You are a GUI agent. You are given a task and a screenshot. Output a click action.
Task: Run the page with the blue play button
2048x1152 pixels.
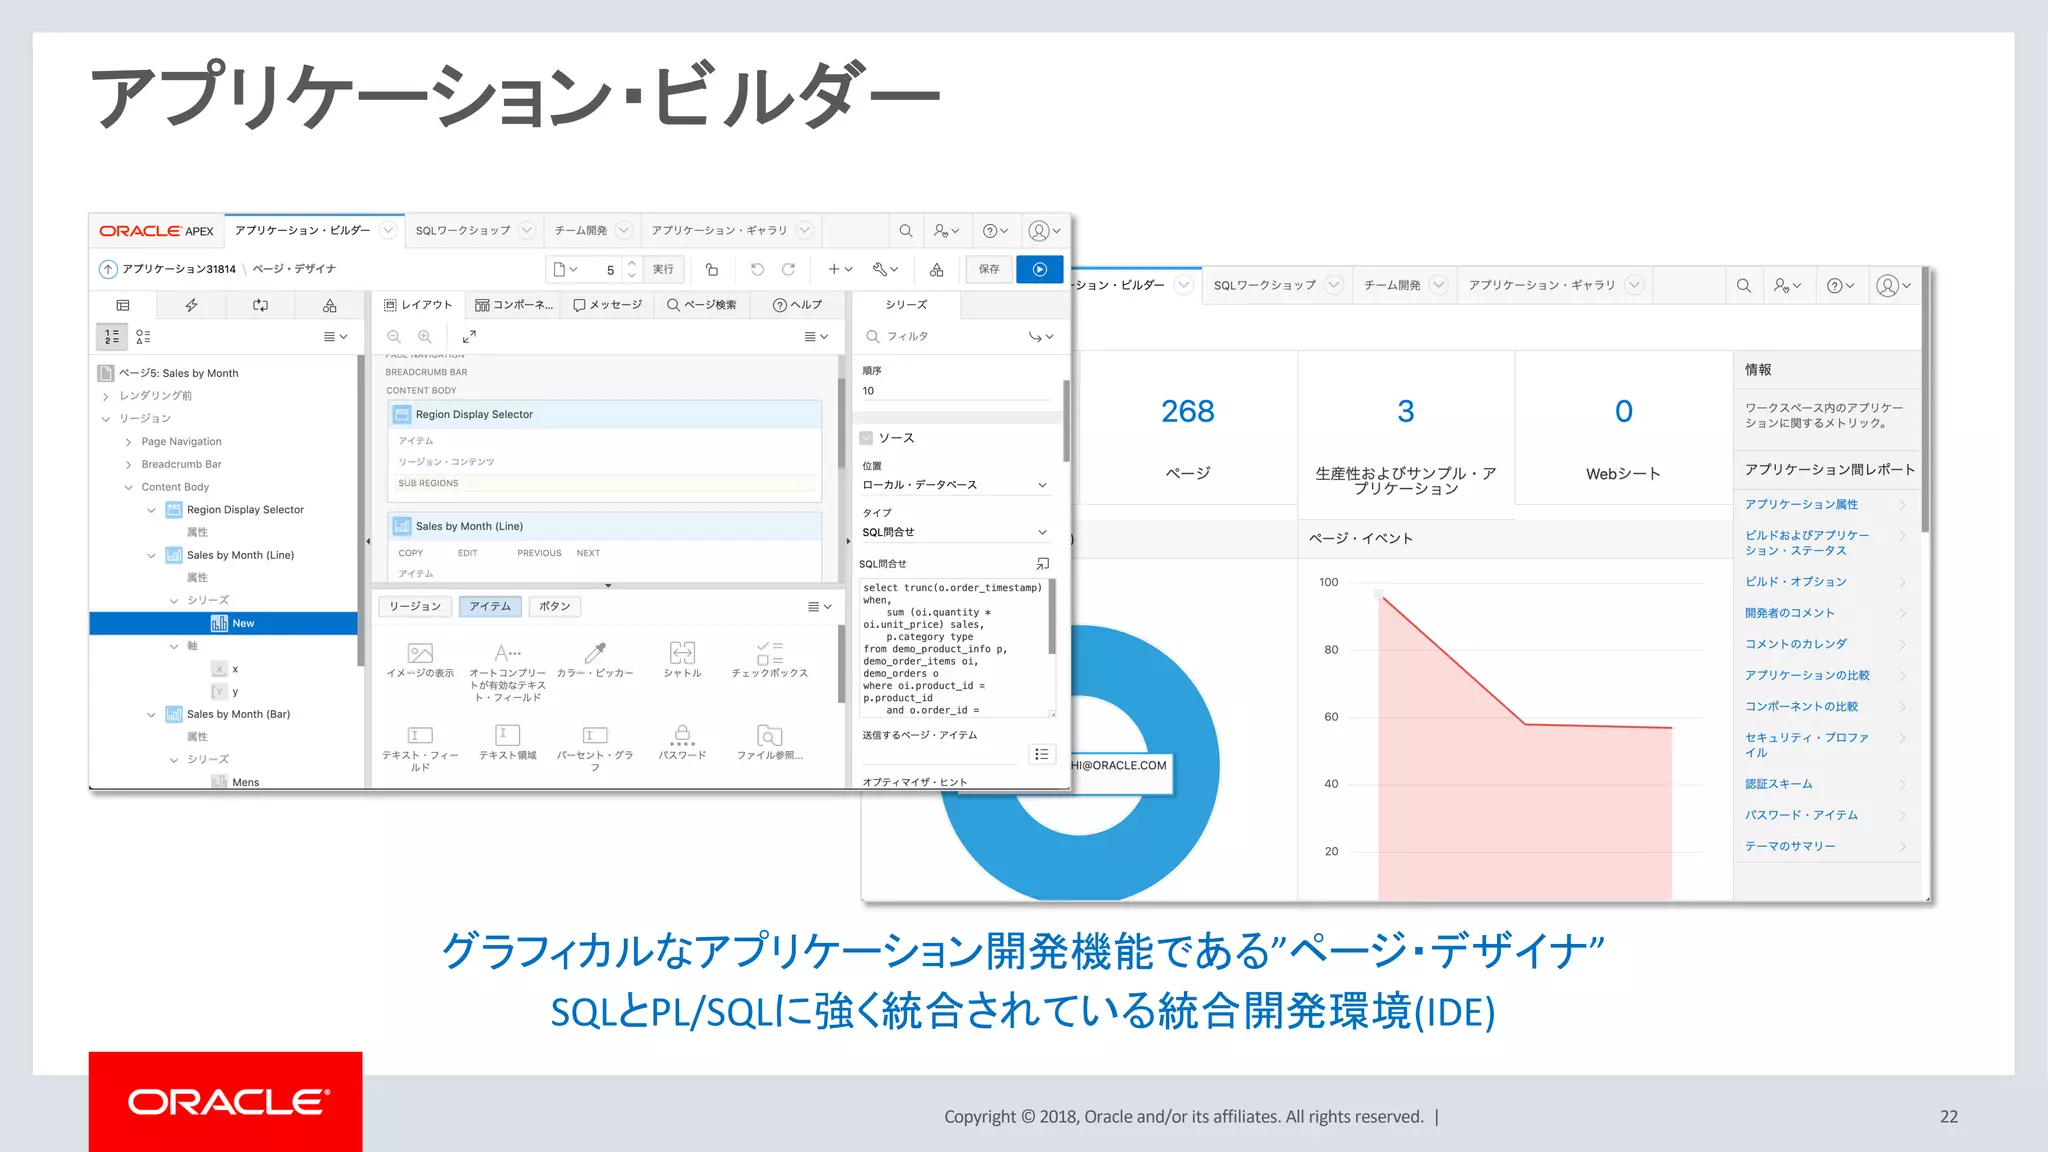click(x=1039, y=269)
